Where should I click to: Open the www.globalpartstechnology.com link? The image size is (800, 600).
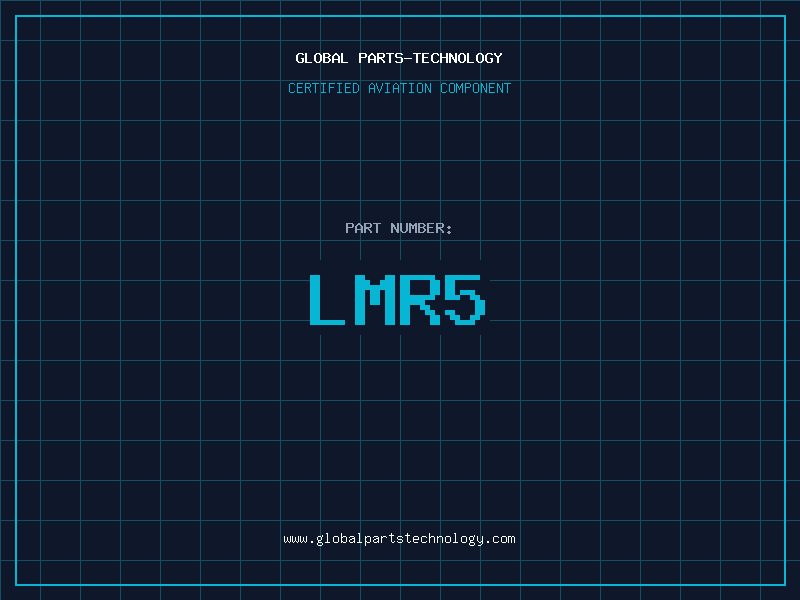399,539
